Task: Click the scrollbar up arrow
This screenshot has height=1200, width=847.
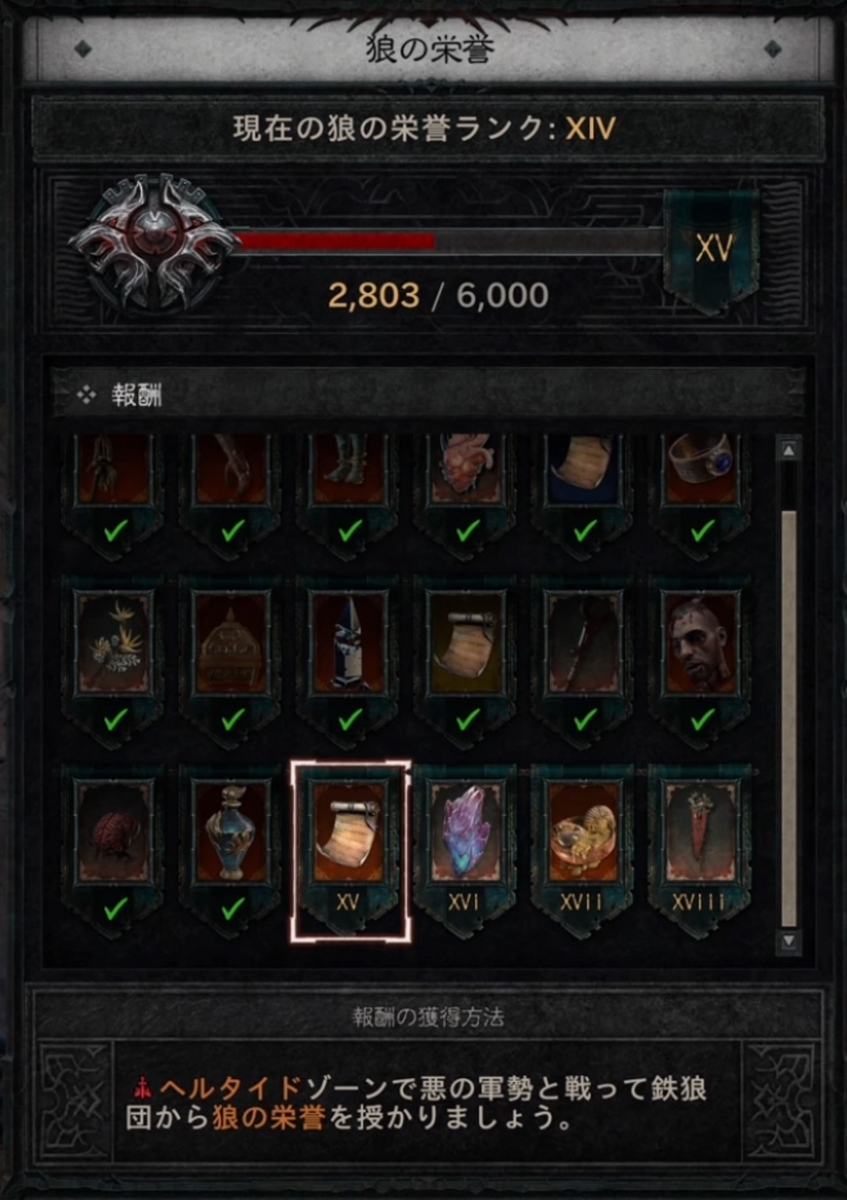Action: [x=789, y=451]
